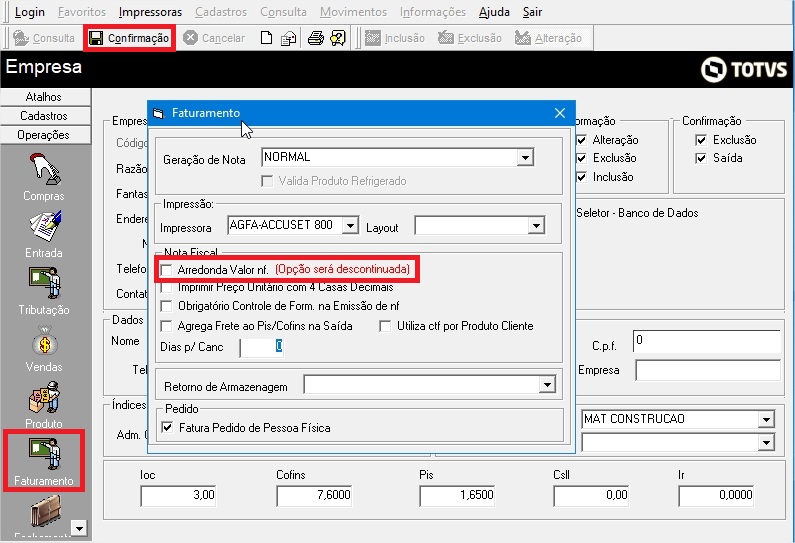Click the Cancelar toolbar button
The image size is (795, 543).
(214, 38)
